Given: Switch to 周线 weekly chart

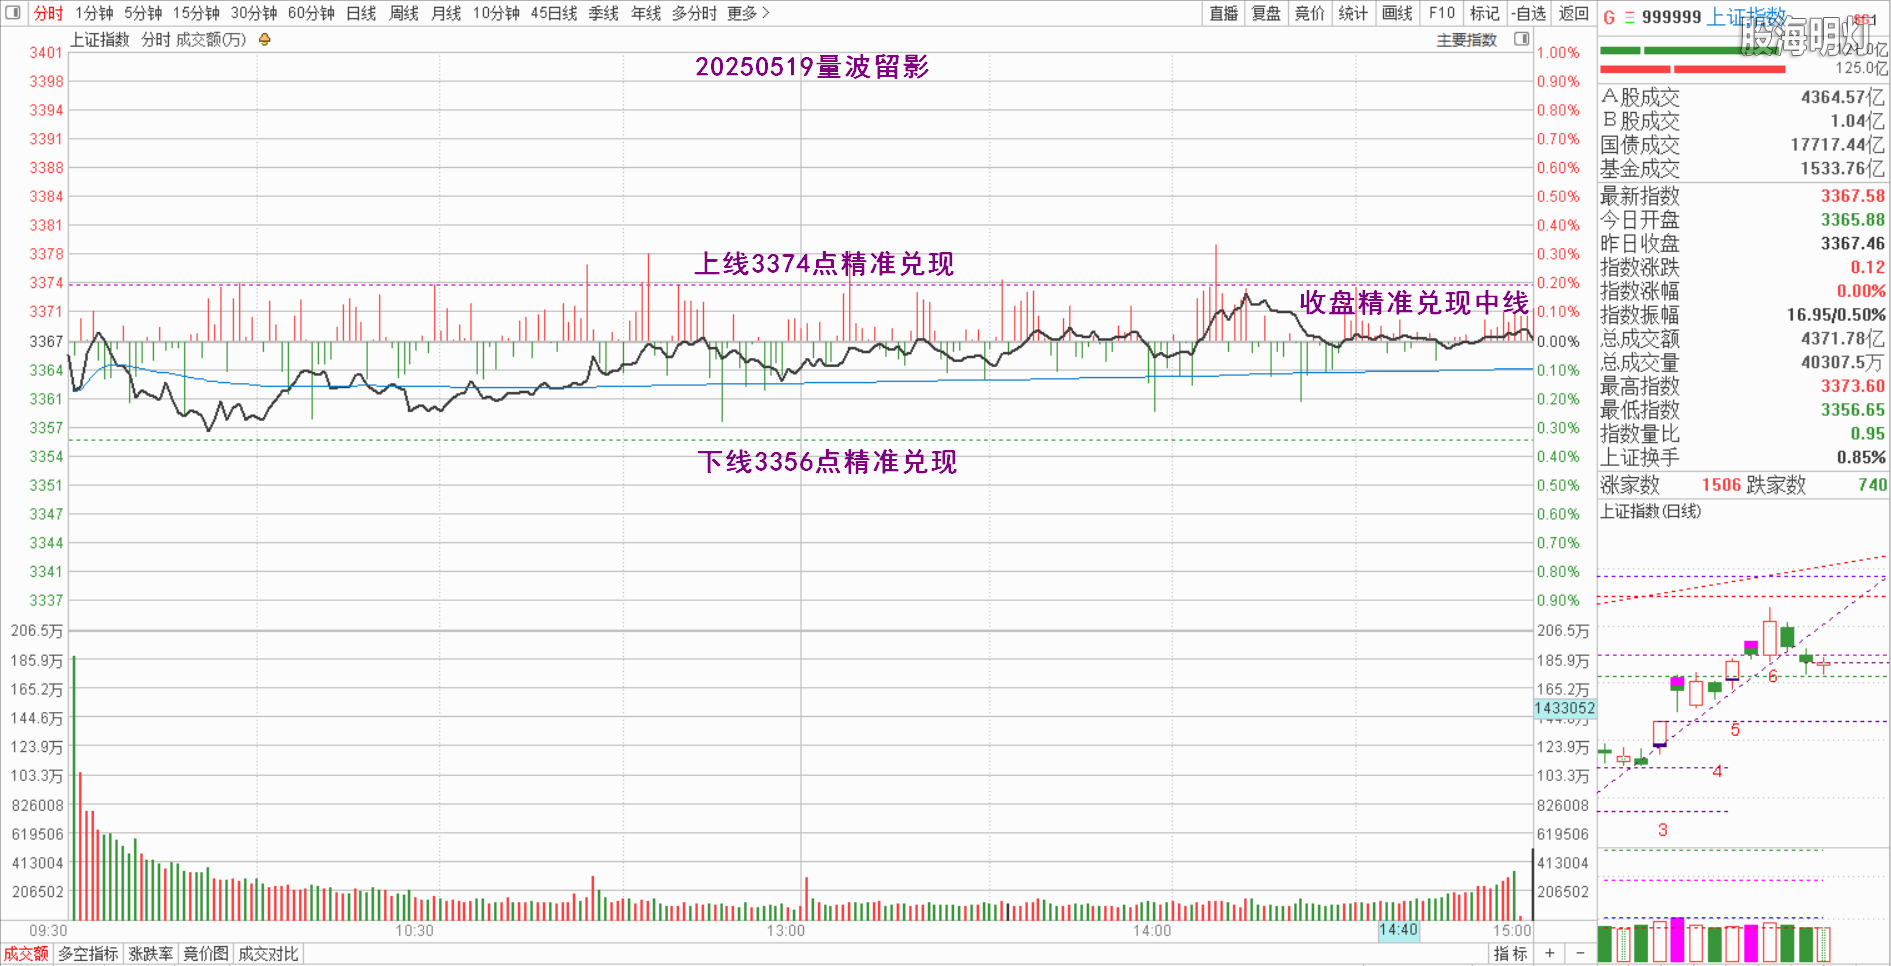Looking at the screenshot, I should point(404,13).
